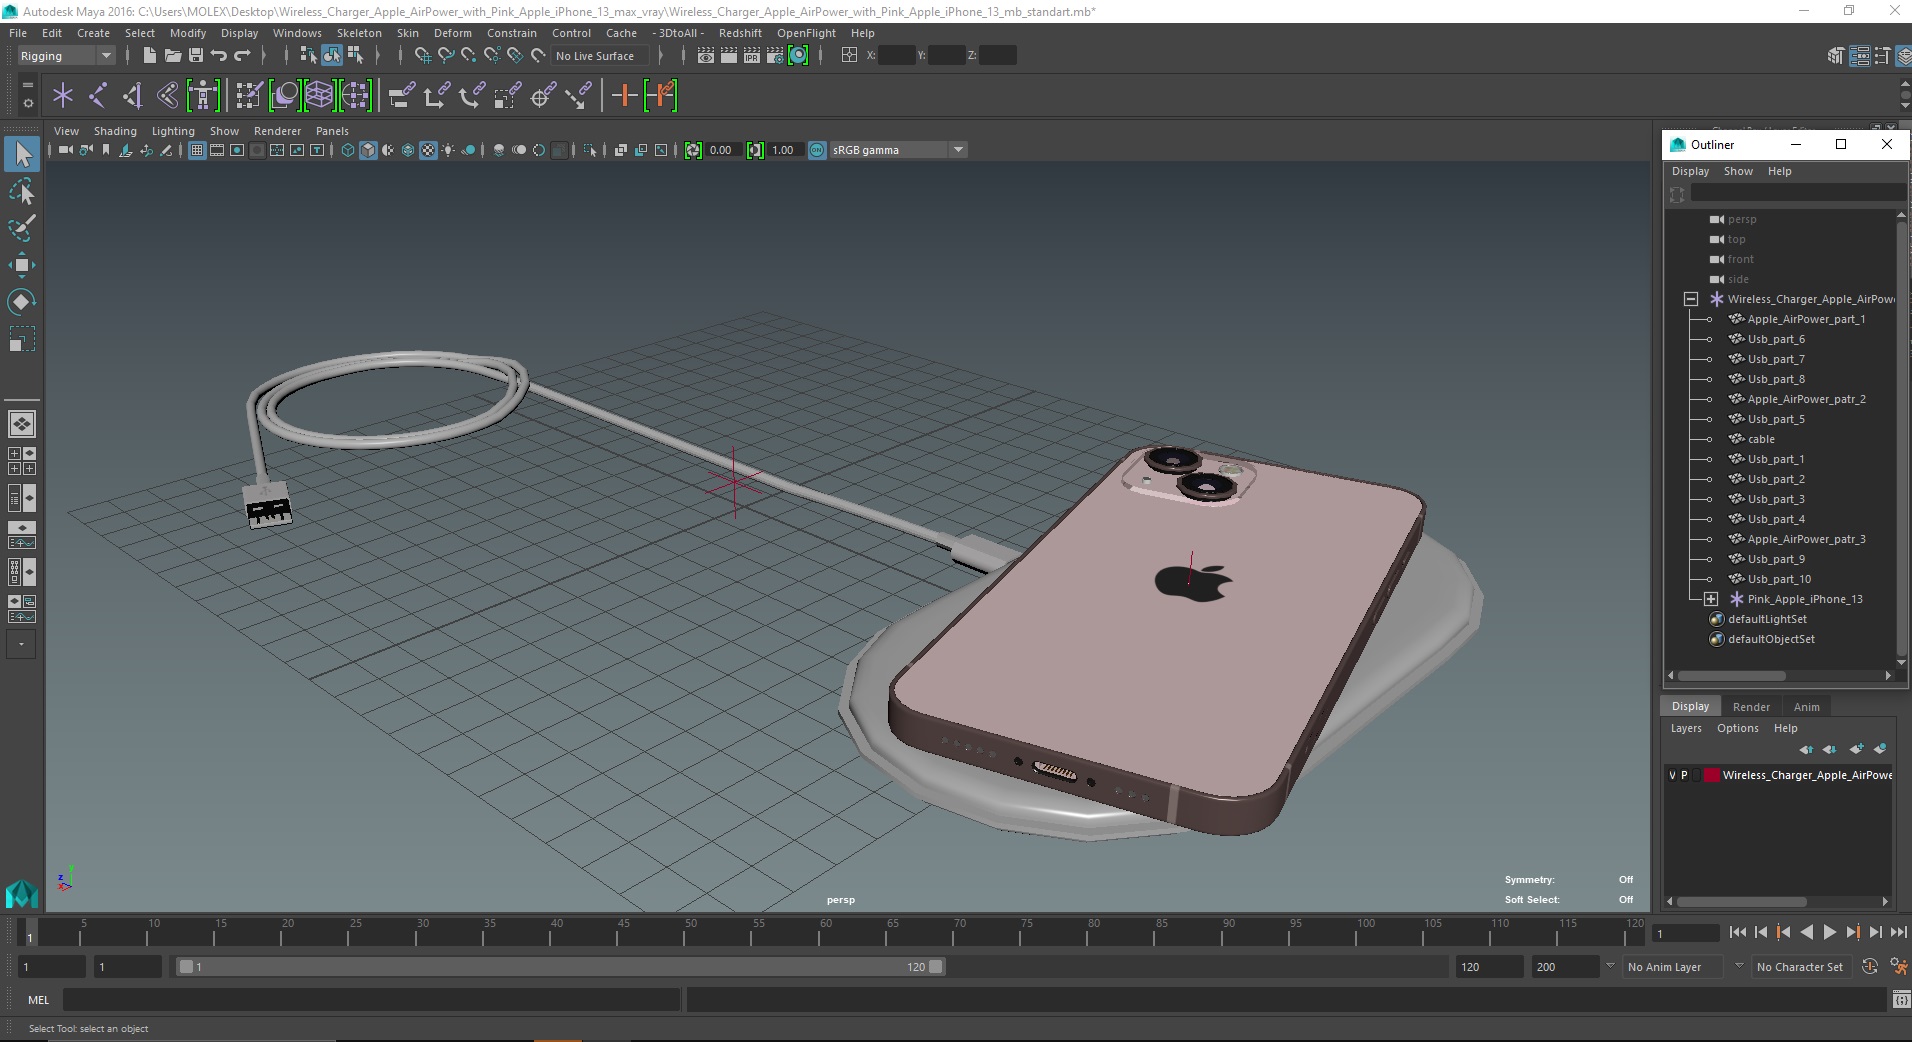Toggle color management ON button

(x=817, y=150)
